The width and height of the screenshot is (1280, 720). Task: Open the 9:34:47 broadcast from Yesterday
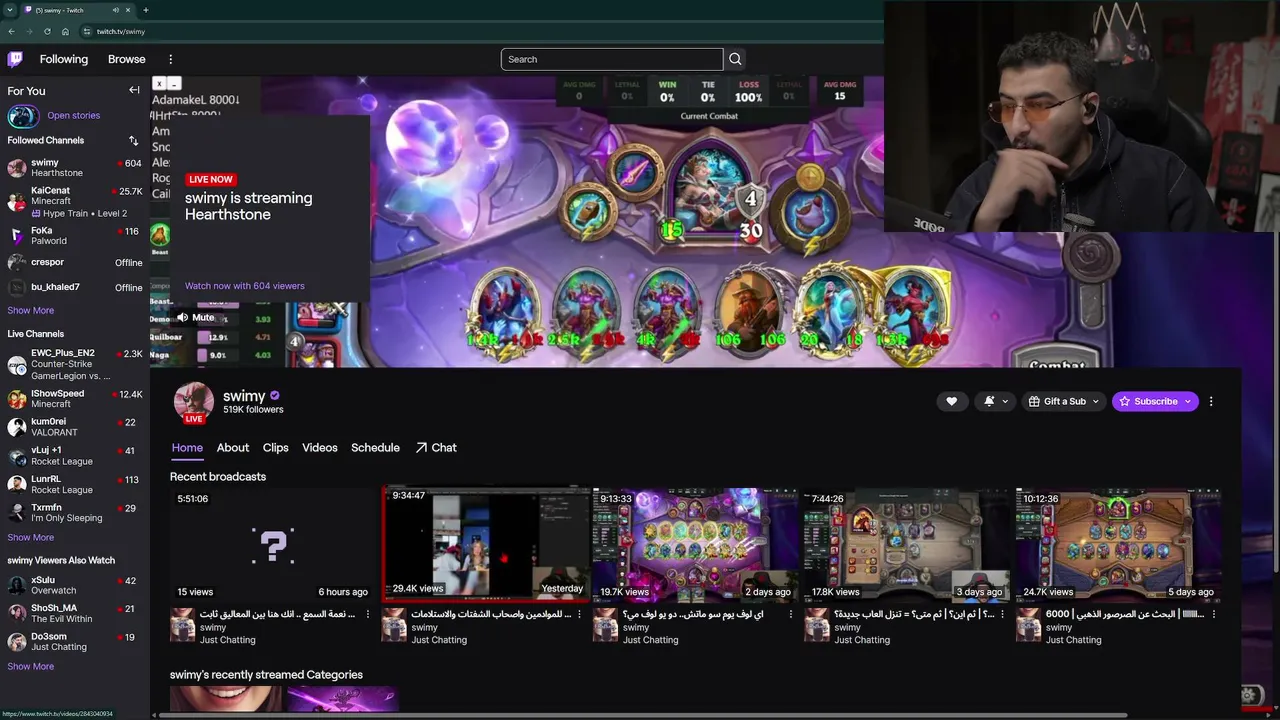[x=485, y=545]
